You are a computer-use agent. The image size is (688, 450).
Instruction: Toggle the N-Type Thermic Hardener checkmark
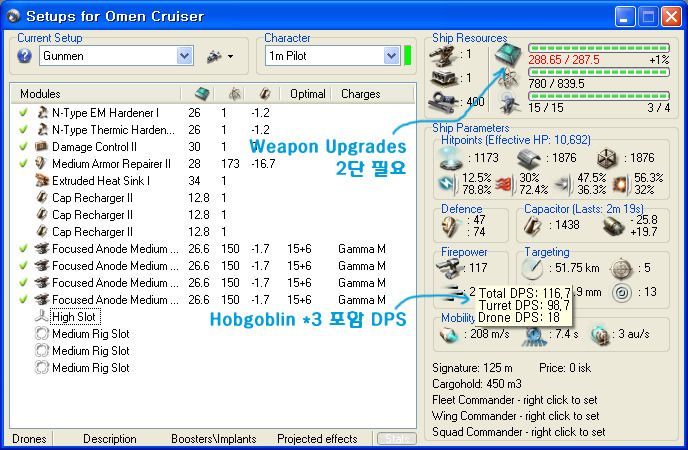[23, 130]
